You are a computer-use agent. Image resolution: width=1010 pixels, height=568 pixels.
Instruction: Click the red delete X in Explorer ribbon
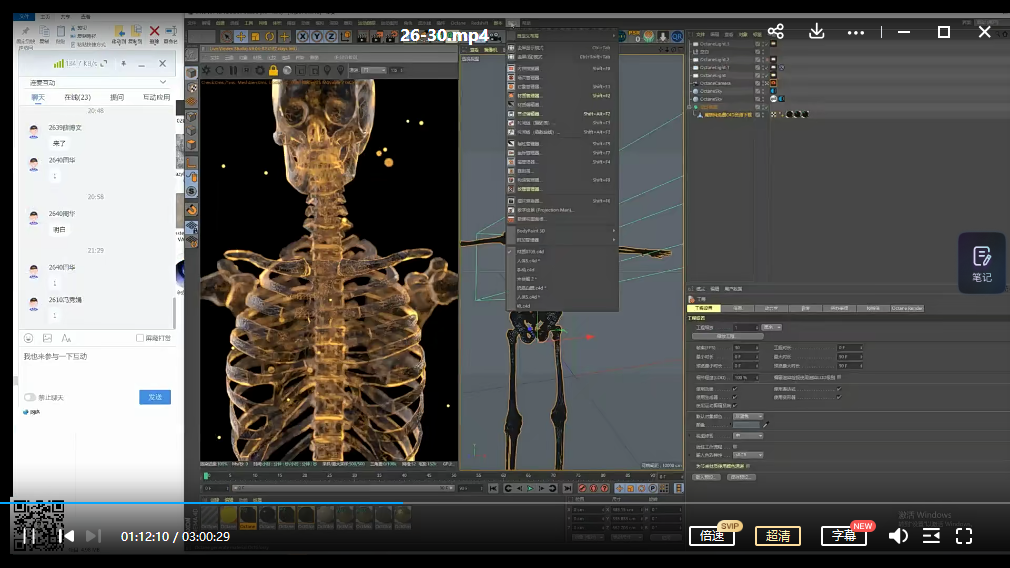pyautogui.click(x=155, y=31)
